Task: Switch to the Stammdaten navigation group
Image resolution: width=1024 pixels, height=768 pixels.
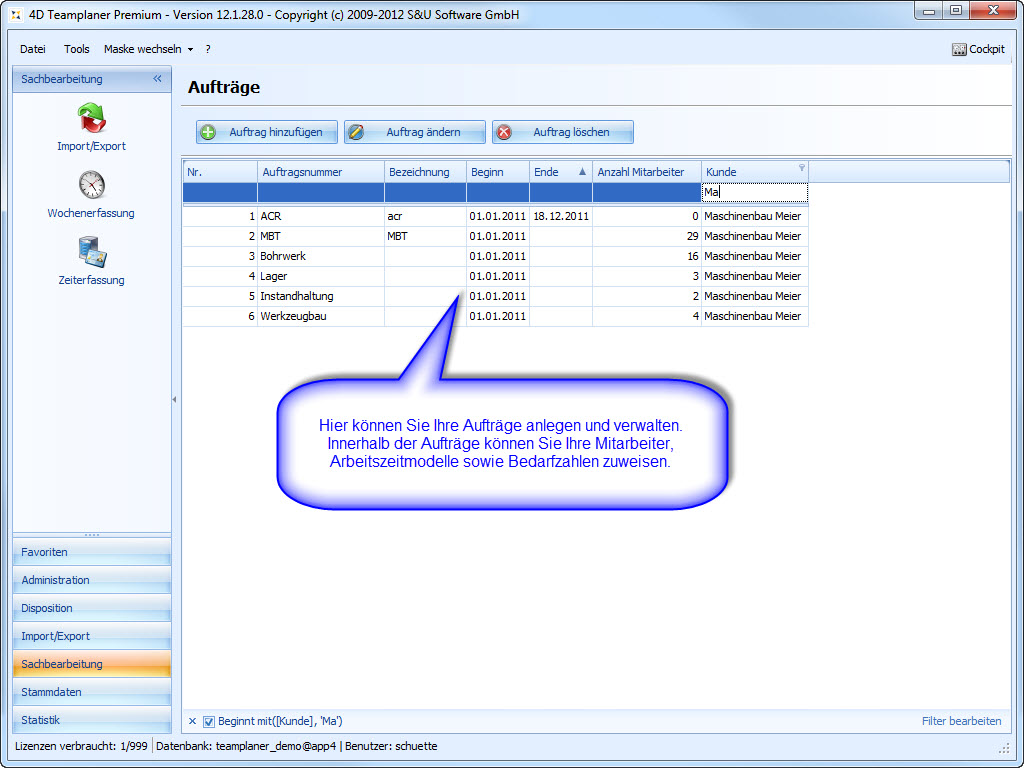Action: pyautogui.click(x=91, y=692)
